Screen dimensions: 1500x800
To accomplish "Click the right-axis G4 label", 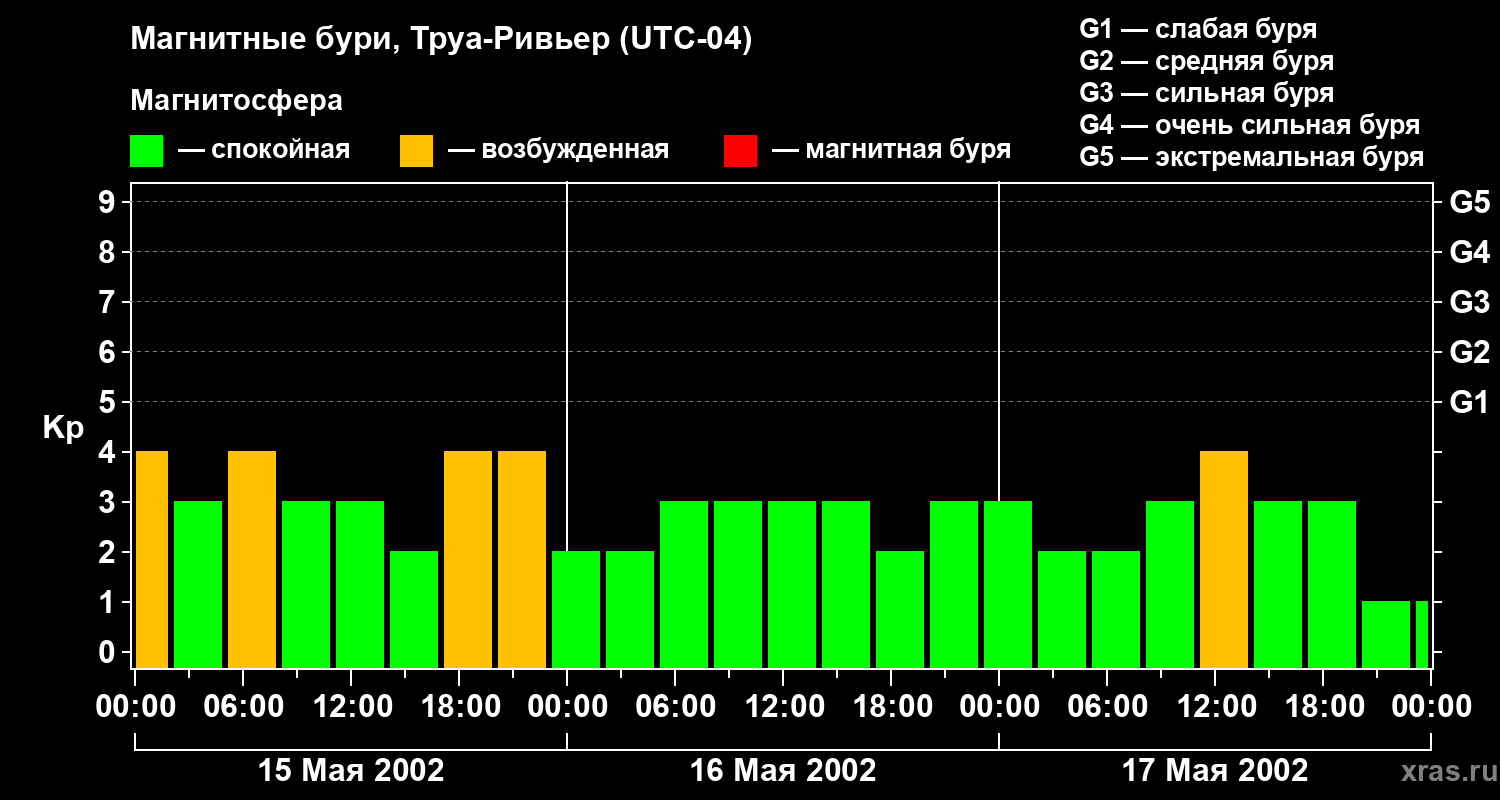I will (x=1469, y=252).
